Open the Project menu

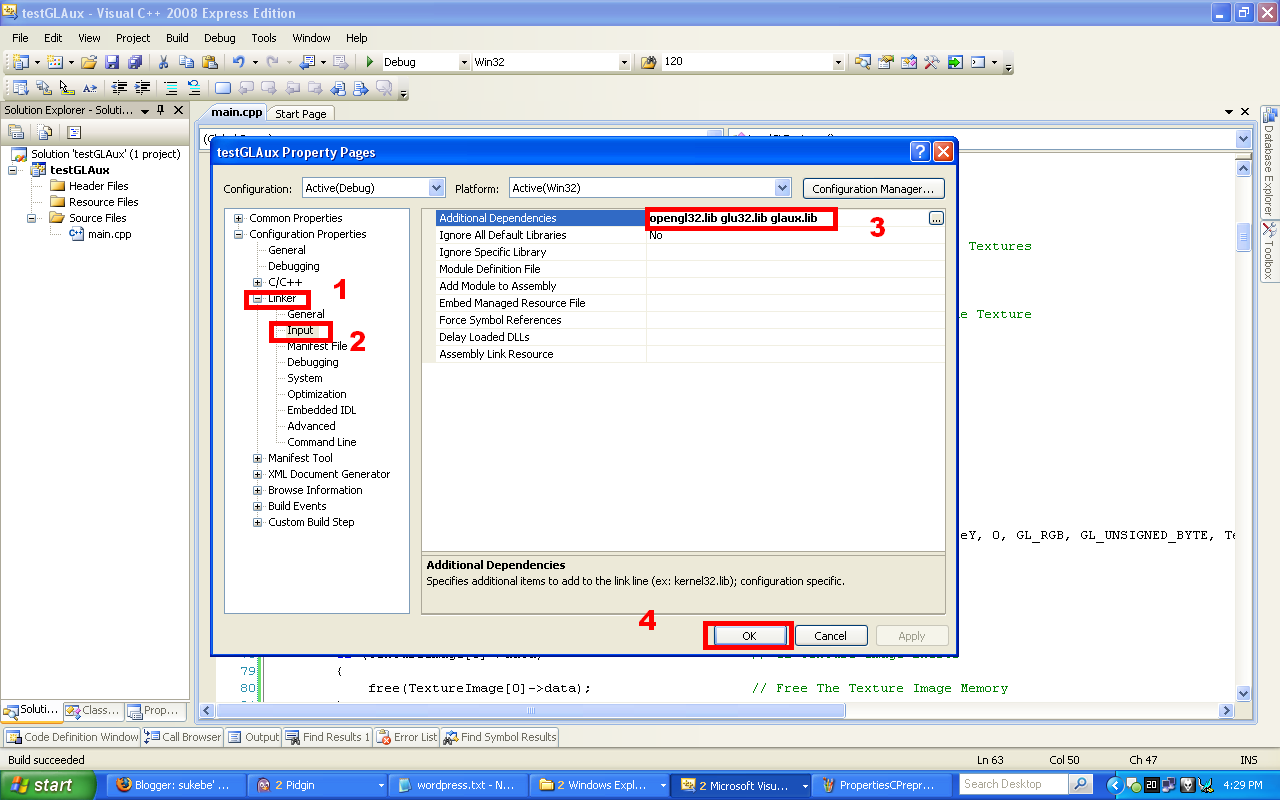pos(133,38)
